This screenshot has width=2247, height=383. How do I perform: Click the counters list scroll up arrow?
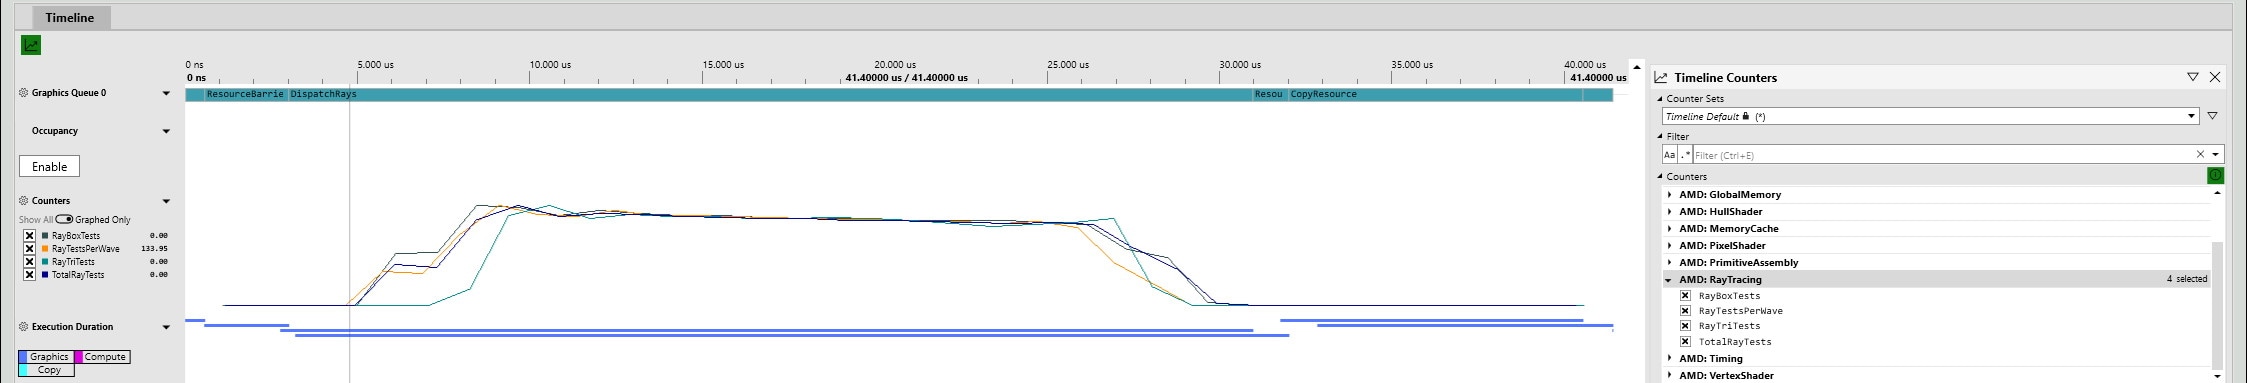point(2217,192)
